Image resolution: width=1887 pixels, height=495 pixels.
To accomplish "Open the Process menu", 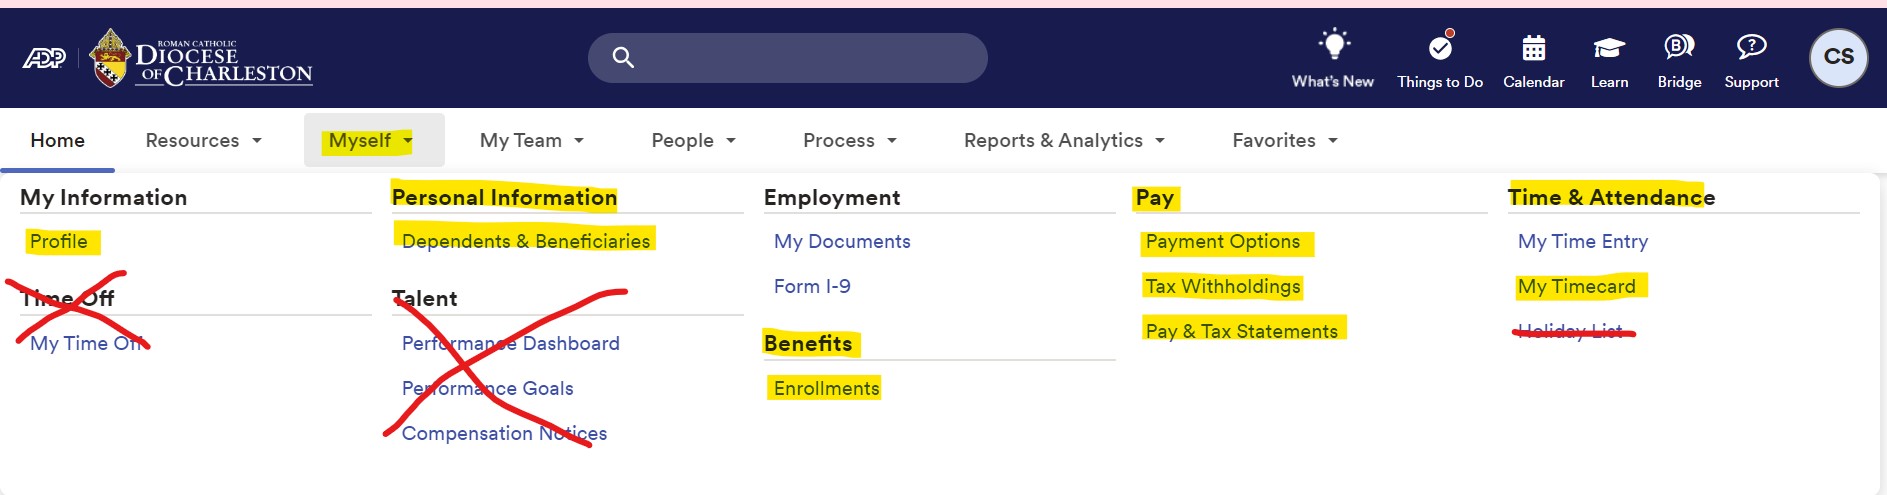I will click(850, 140).
